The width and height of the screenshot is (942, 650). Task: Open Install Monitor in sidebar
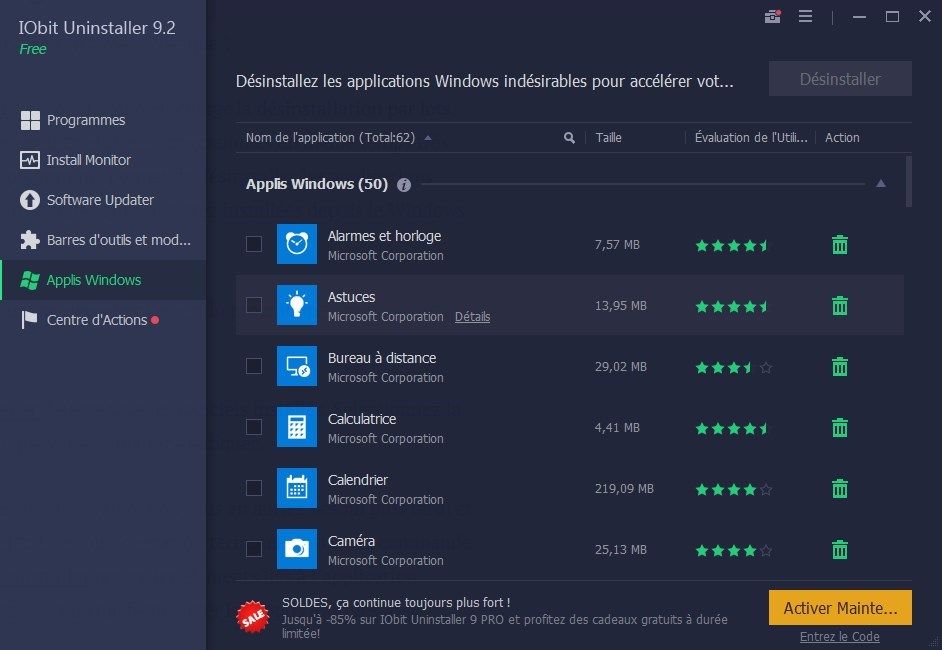[x=103, y=160]
